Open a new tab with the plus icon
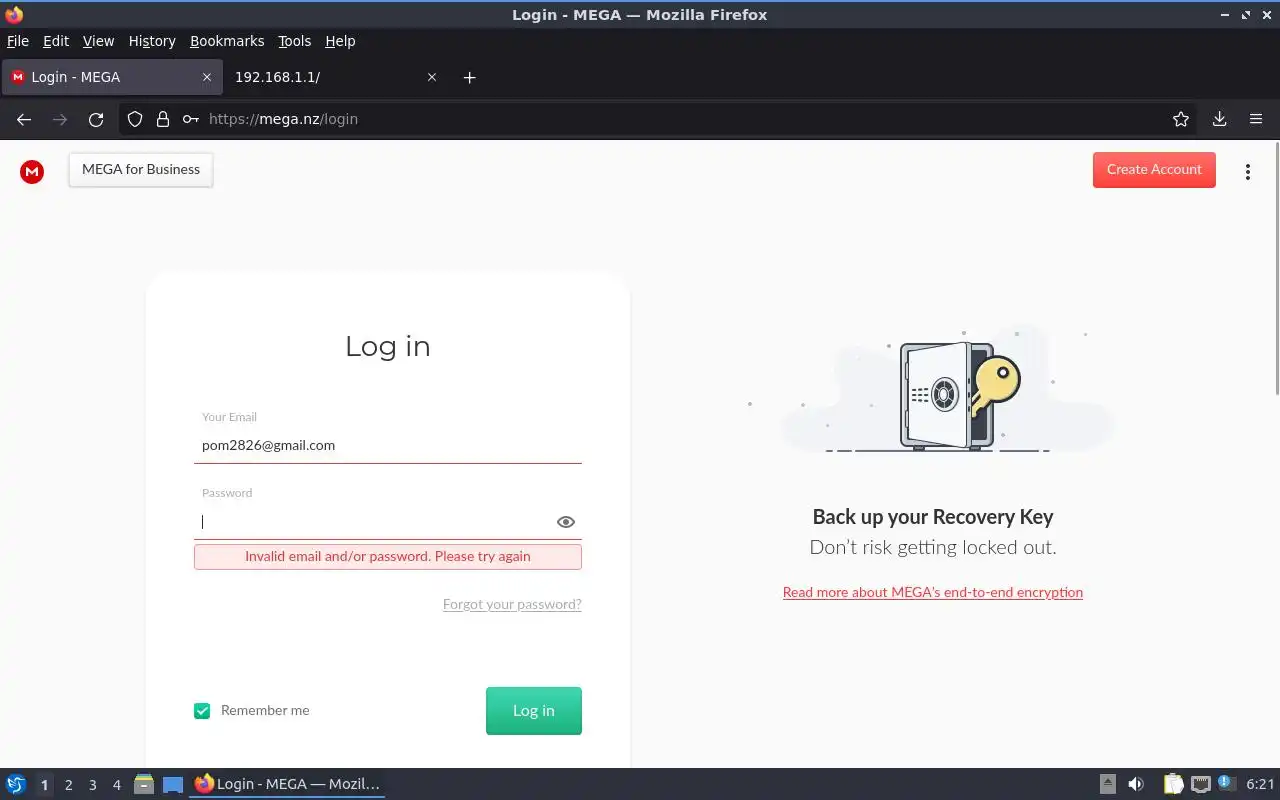Image resolution: width=1280 pixels, height=800 pixels. pos(470,77)
